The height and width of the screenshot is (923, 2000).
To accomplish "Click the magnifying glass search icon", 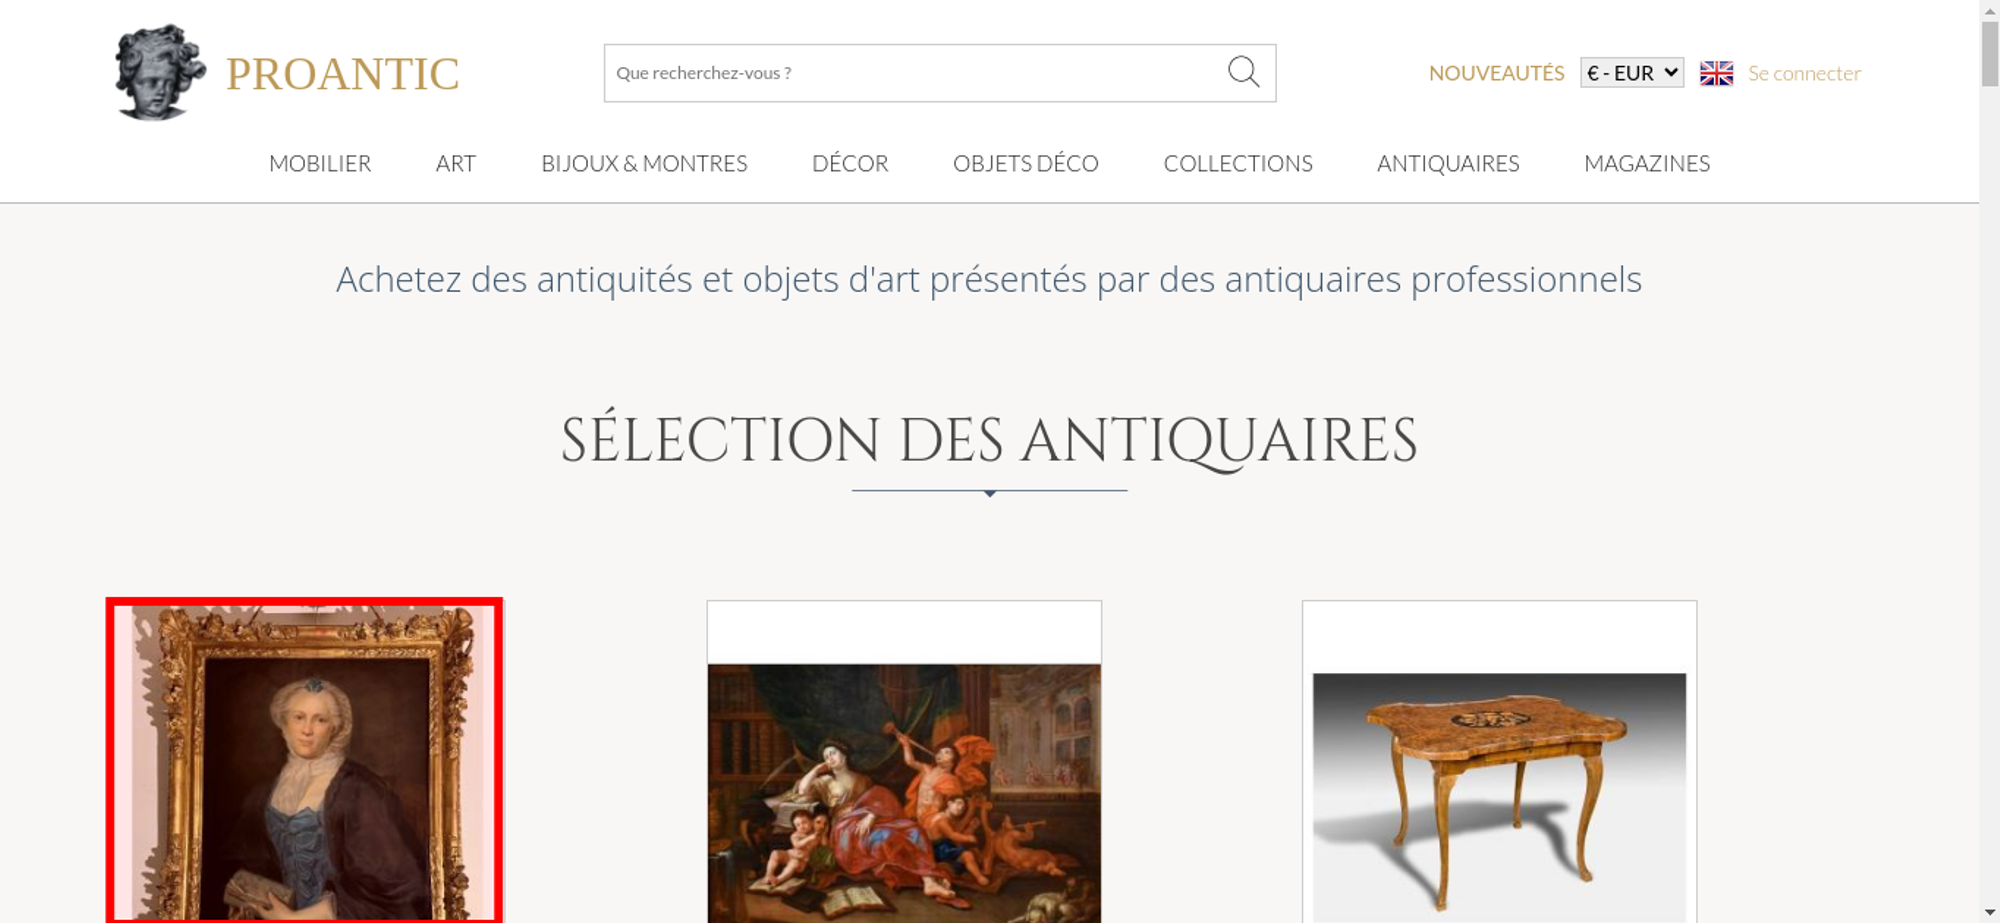I will coord(1243,72).
